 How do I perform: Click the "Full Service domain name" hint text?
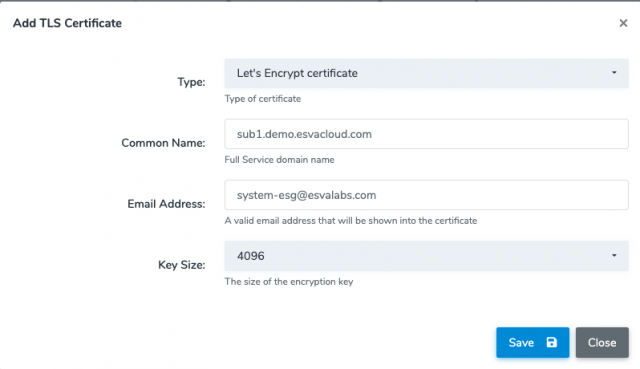[279, 160]
